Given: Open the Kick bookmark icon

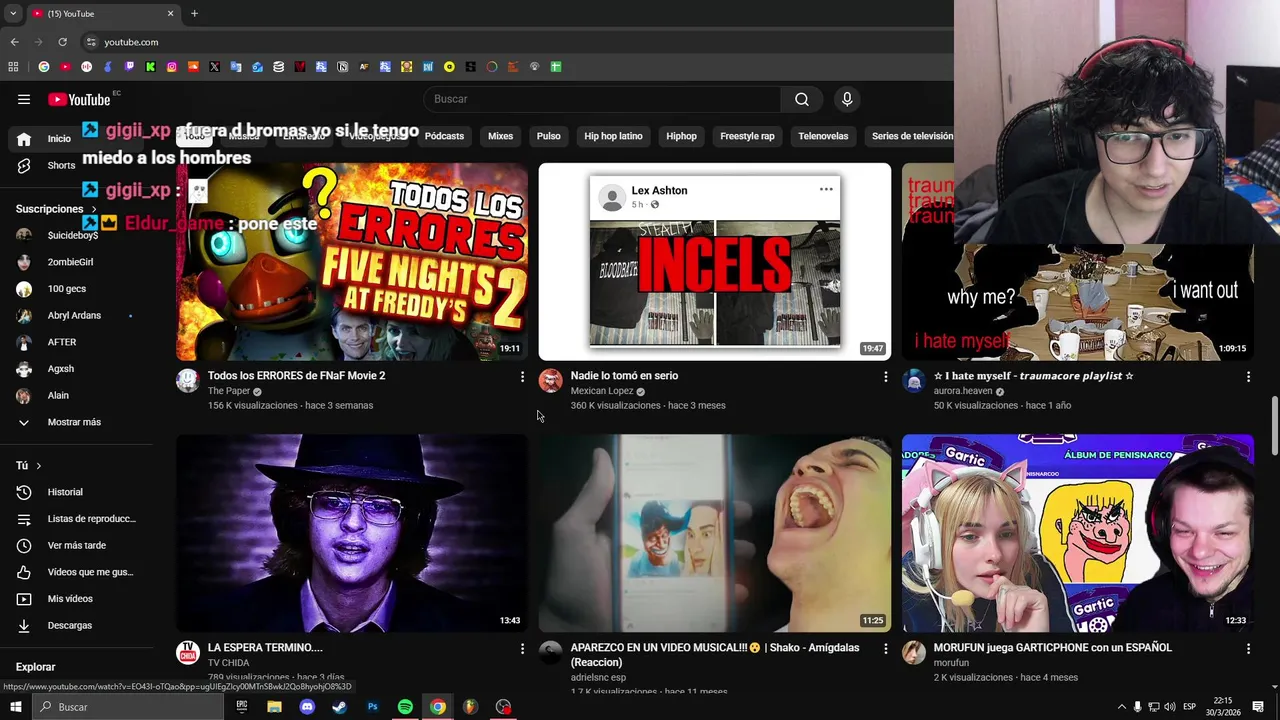Looking at the screenshot, I should click(150, 67).
